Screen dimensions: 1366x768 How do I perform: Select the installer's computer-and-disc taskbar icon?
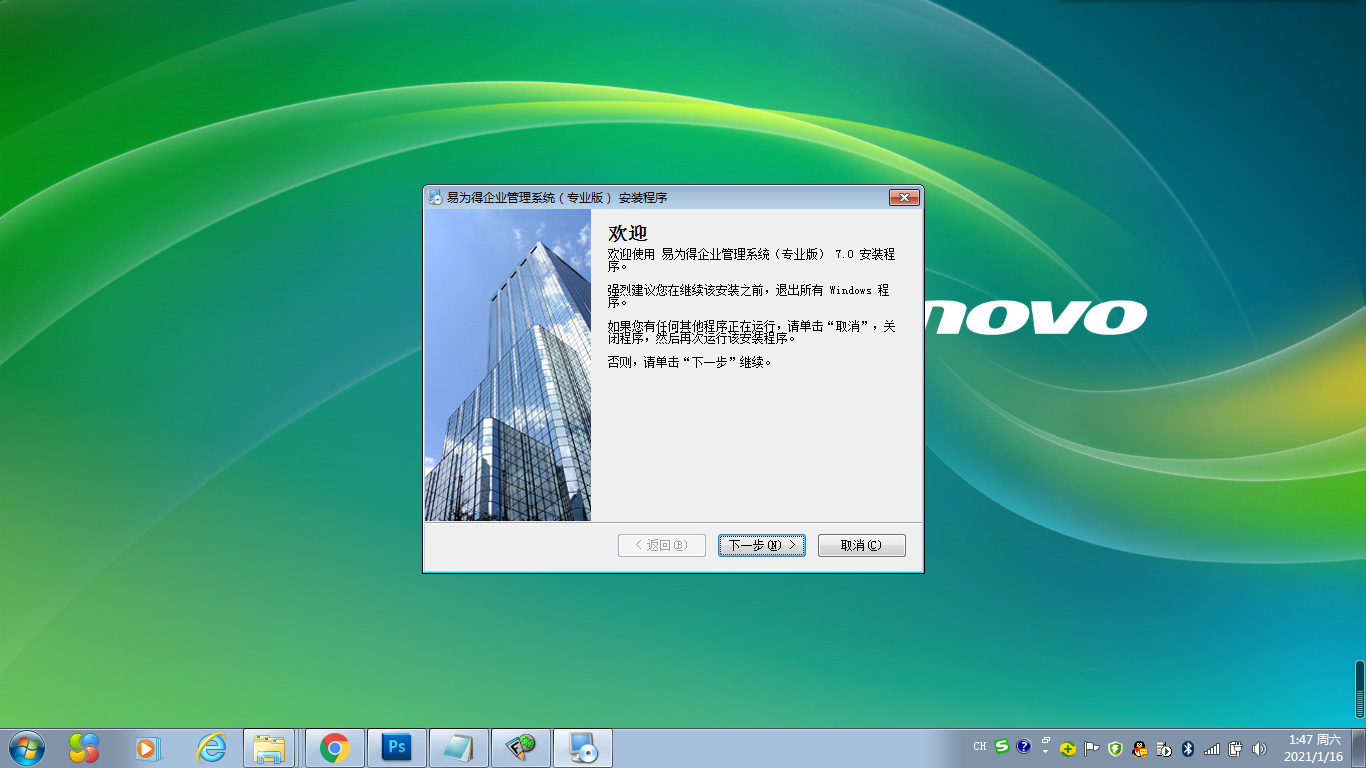coord(582,748)
